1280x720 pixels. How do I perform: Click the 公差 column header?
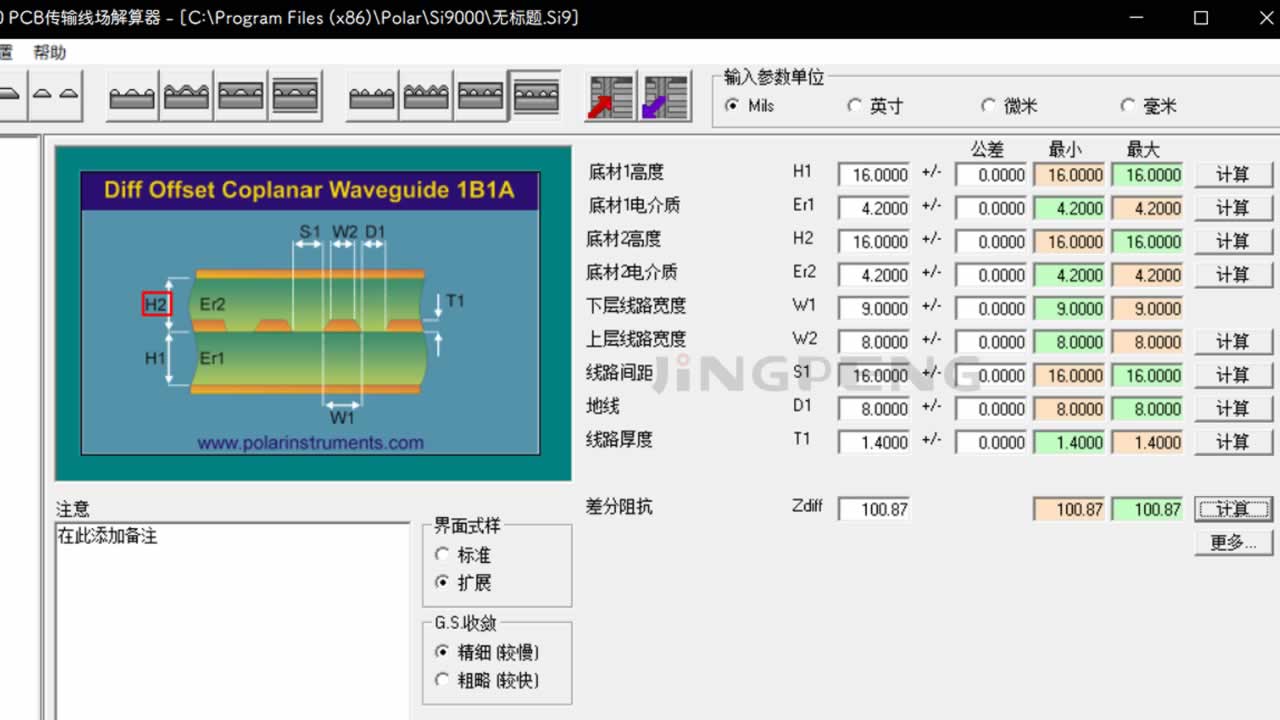click(x=987, y=149)
